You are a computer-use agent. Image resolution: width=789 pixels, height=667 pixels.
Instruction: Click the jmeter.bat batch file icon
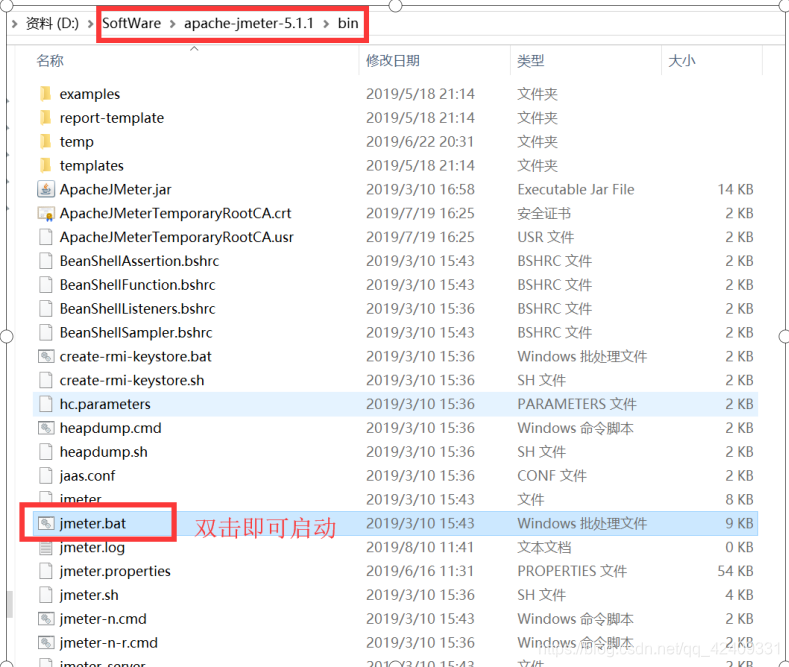[46, 523]
